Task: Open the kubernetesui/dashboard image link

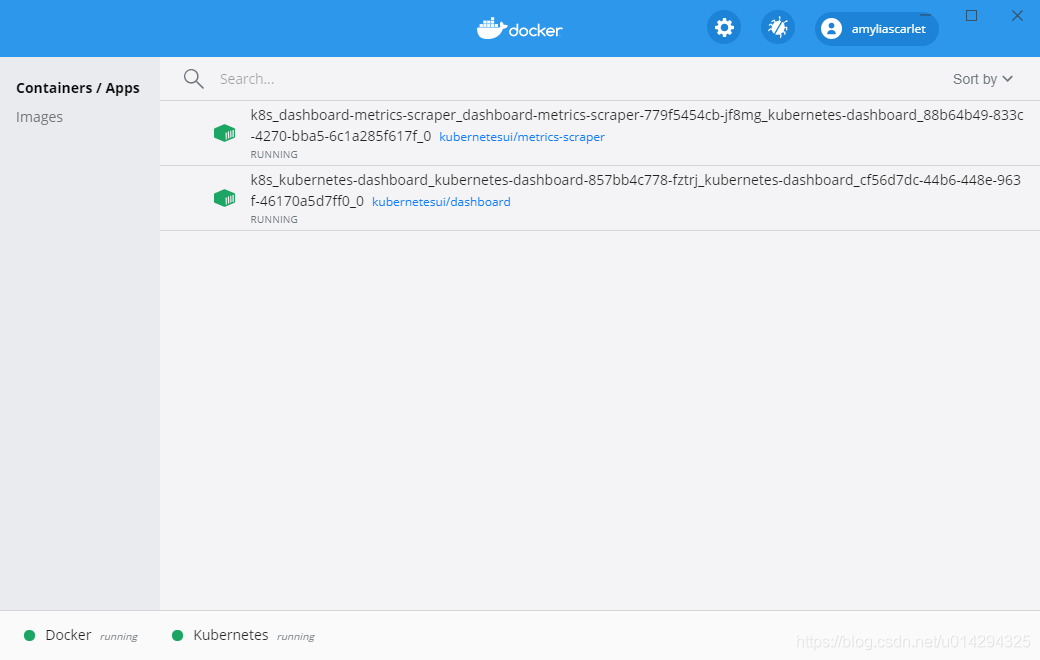Action: tap(441, 202)
